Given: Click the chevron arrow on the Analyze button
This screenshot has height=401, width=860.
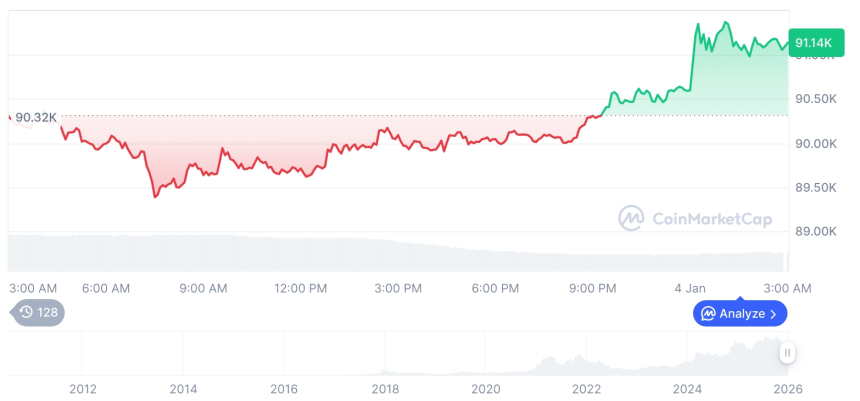Looking at the screenshot, I should [x=774, y=314].
